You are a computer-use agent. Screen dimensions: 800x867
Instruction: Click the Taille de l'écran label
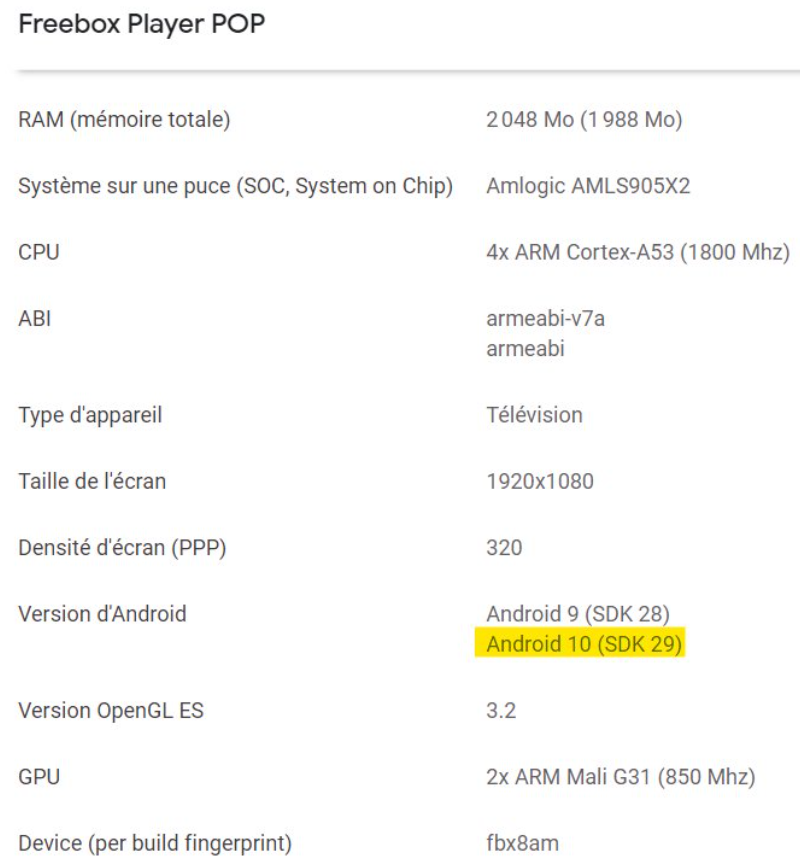click(x=92, y=481)
